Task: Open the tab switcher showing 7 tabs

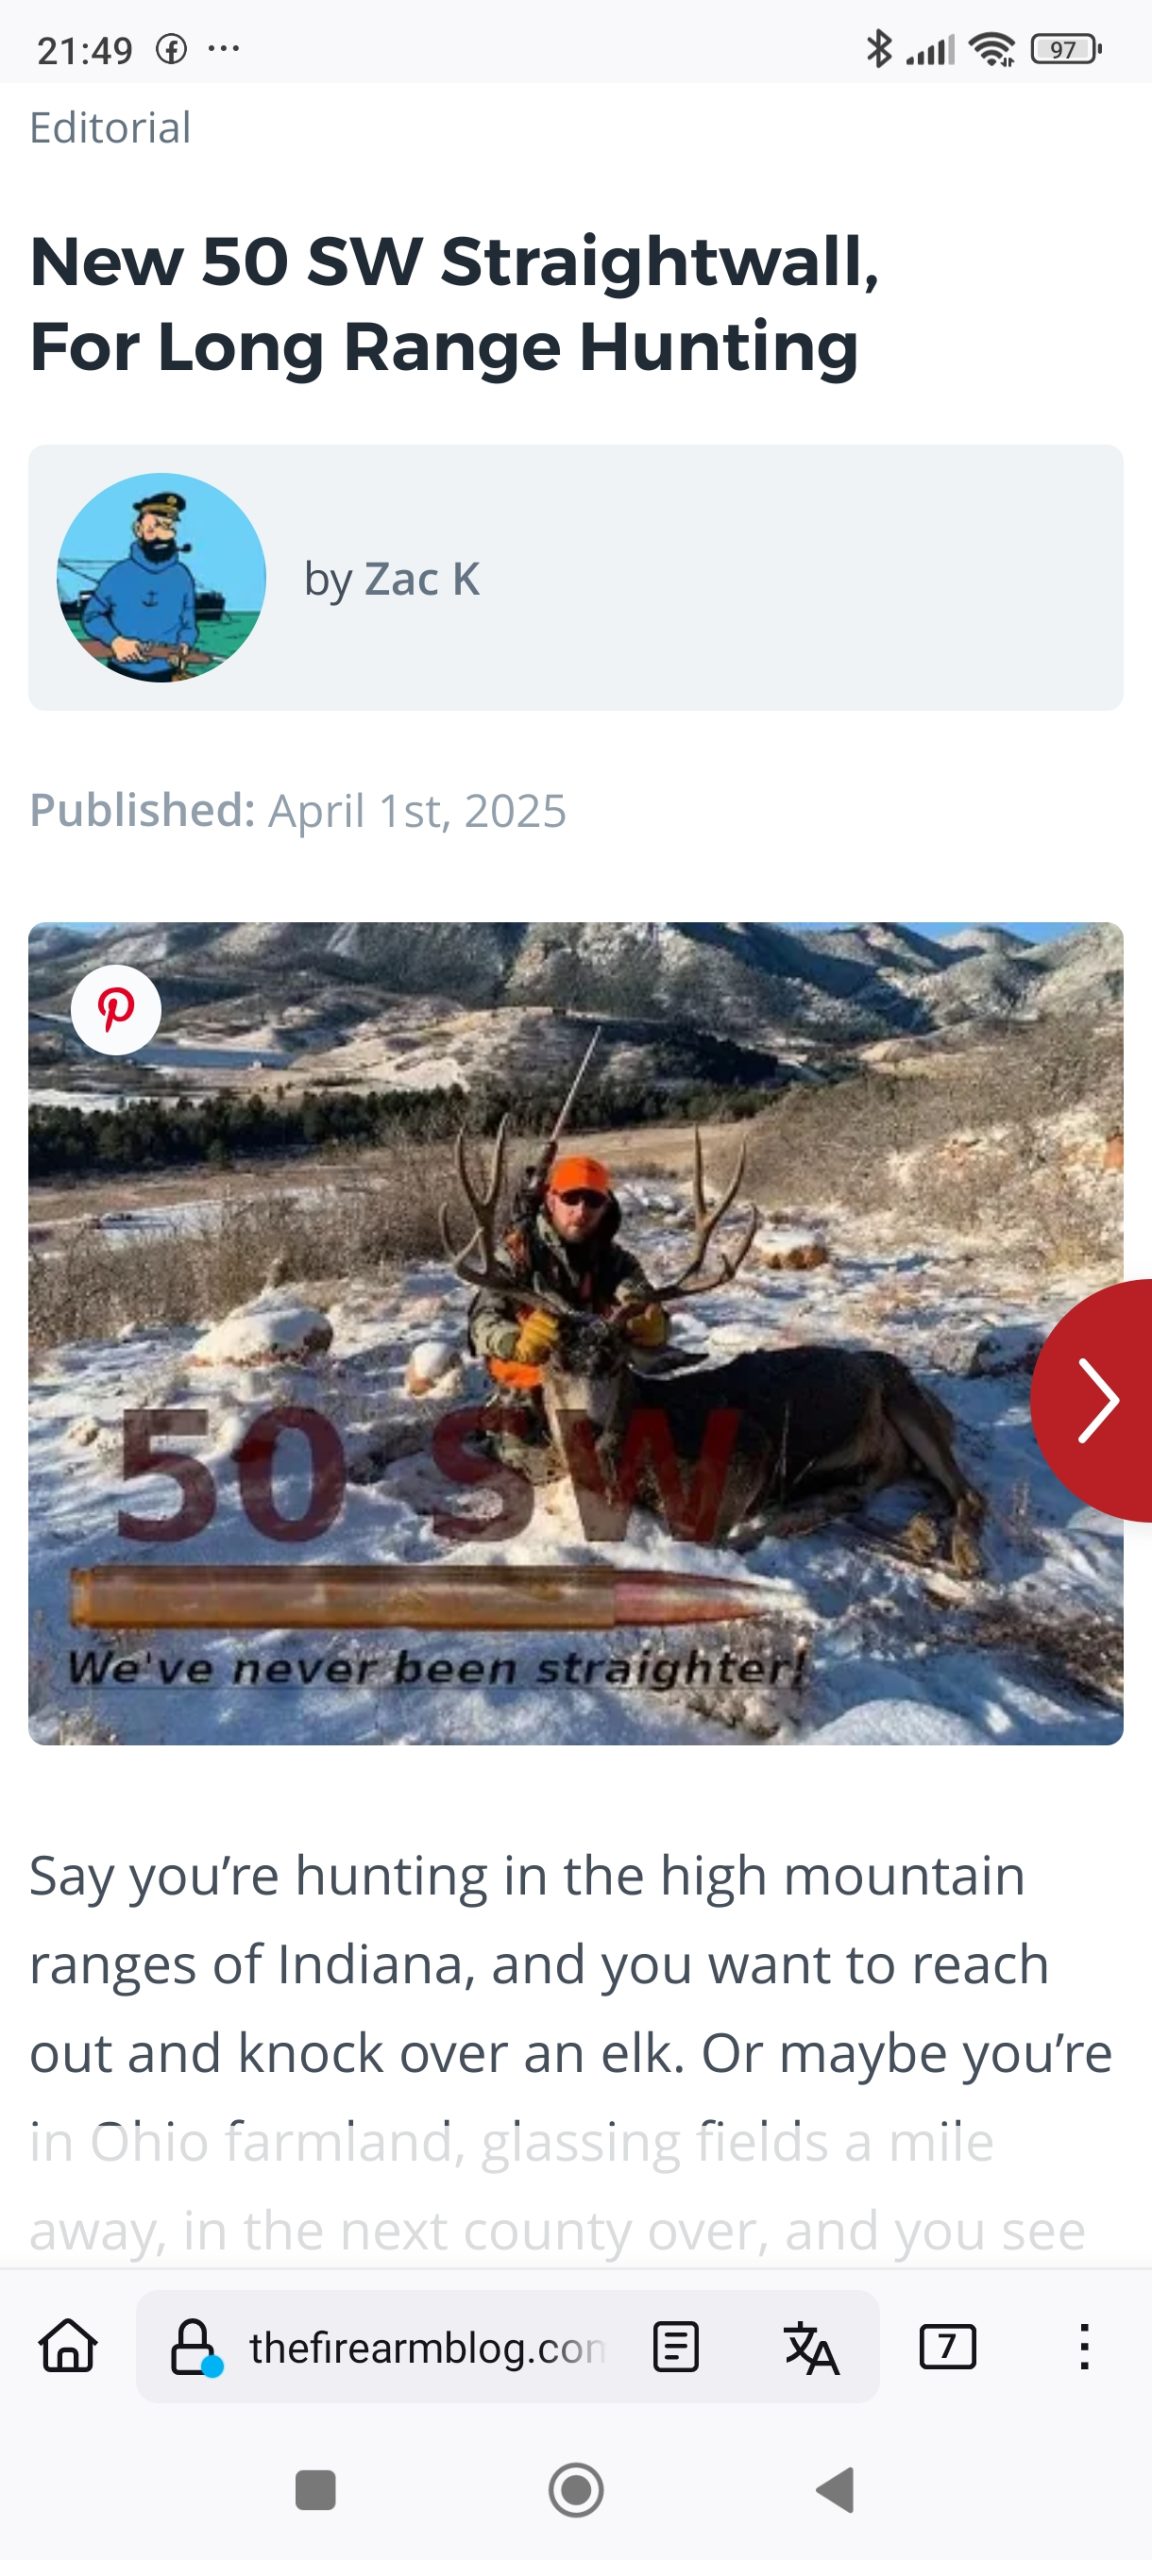Action: pyautogui.click(x=947, y=2346)
